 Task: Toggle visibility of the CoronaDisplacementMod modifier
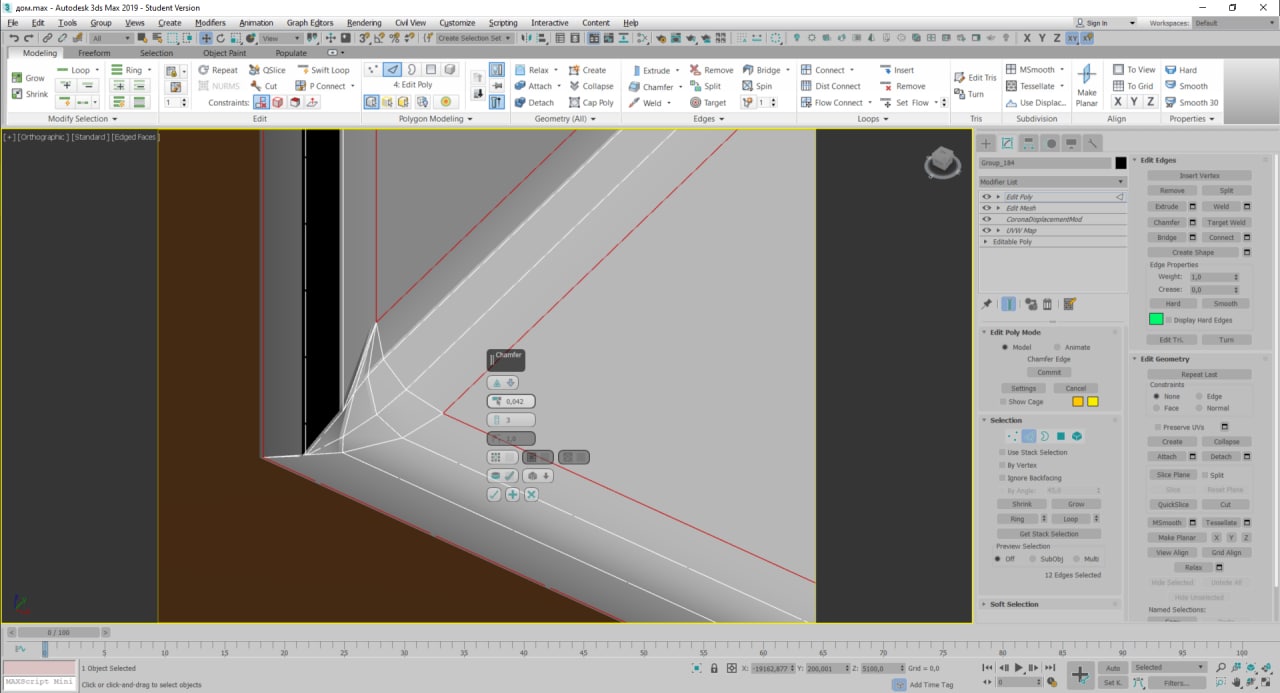[x=986, y=219]
